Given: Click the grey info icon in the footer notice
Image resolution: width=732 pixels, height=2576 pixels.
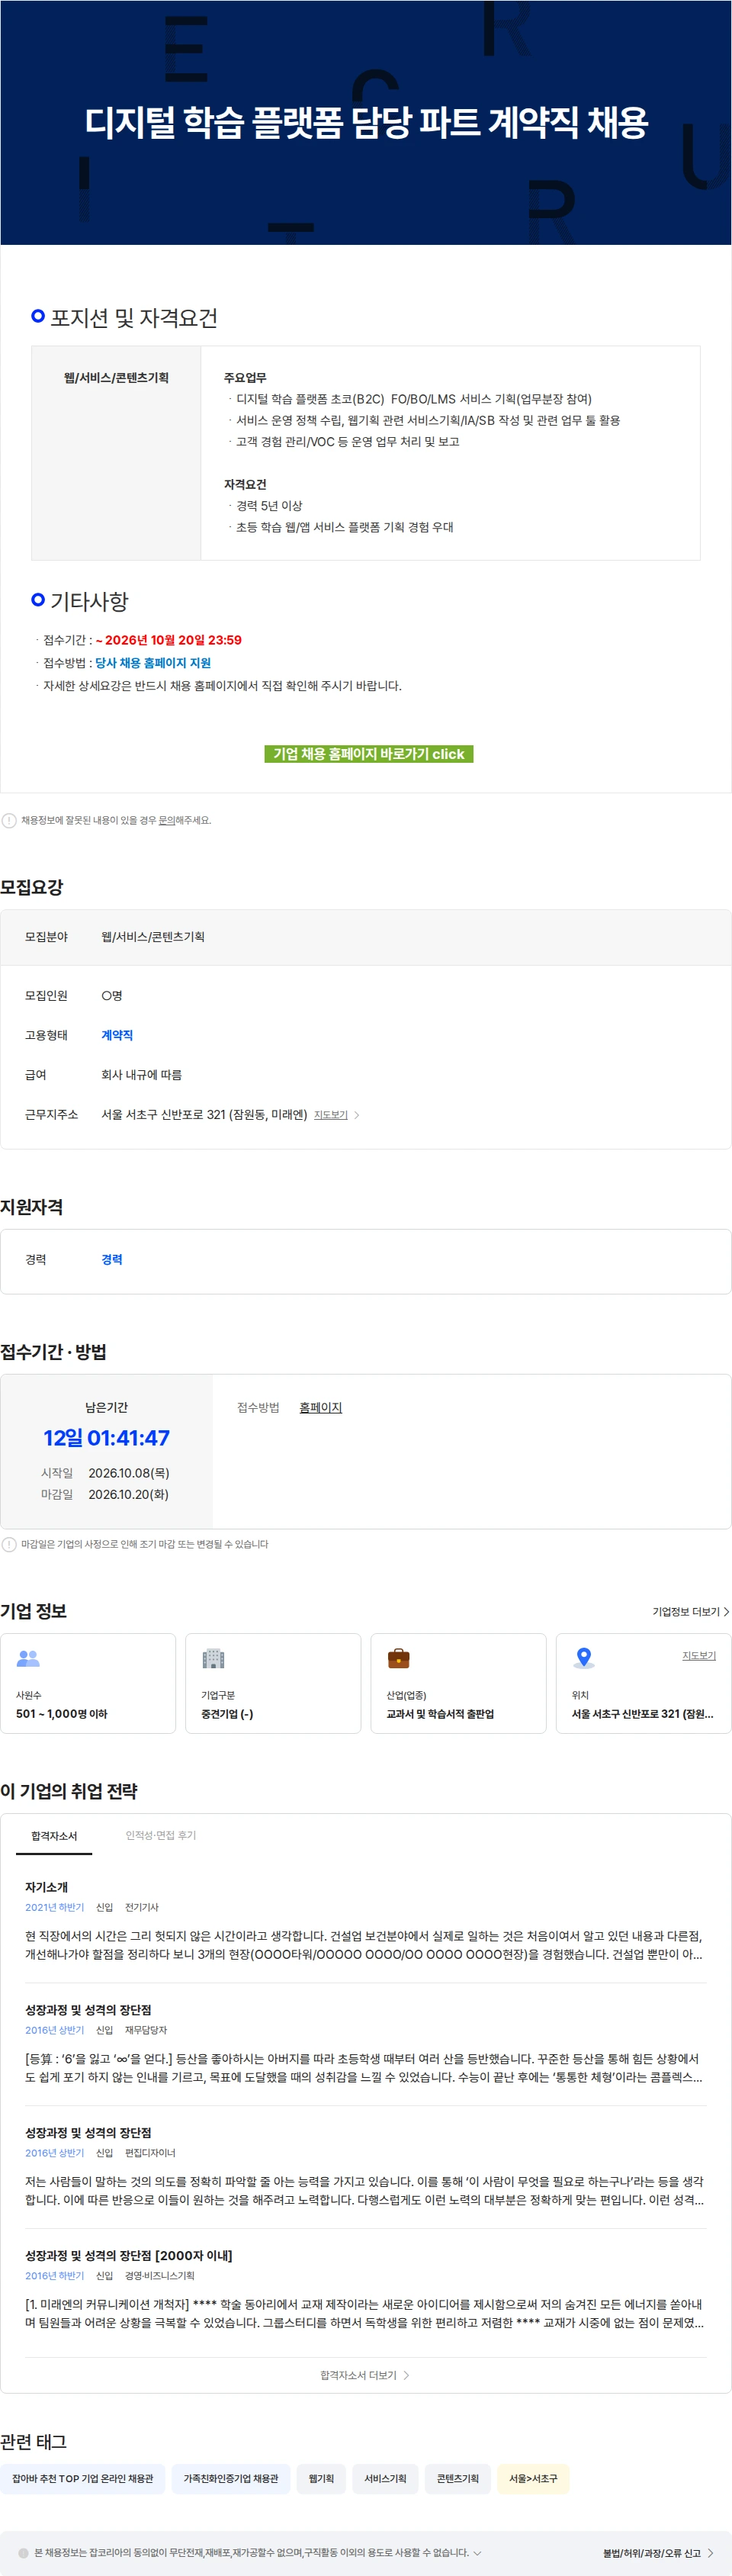Looking at the screenshot, I should 23,2552.
